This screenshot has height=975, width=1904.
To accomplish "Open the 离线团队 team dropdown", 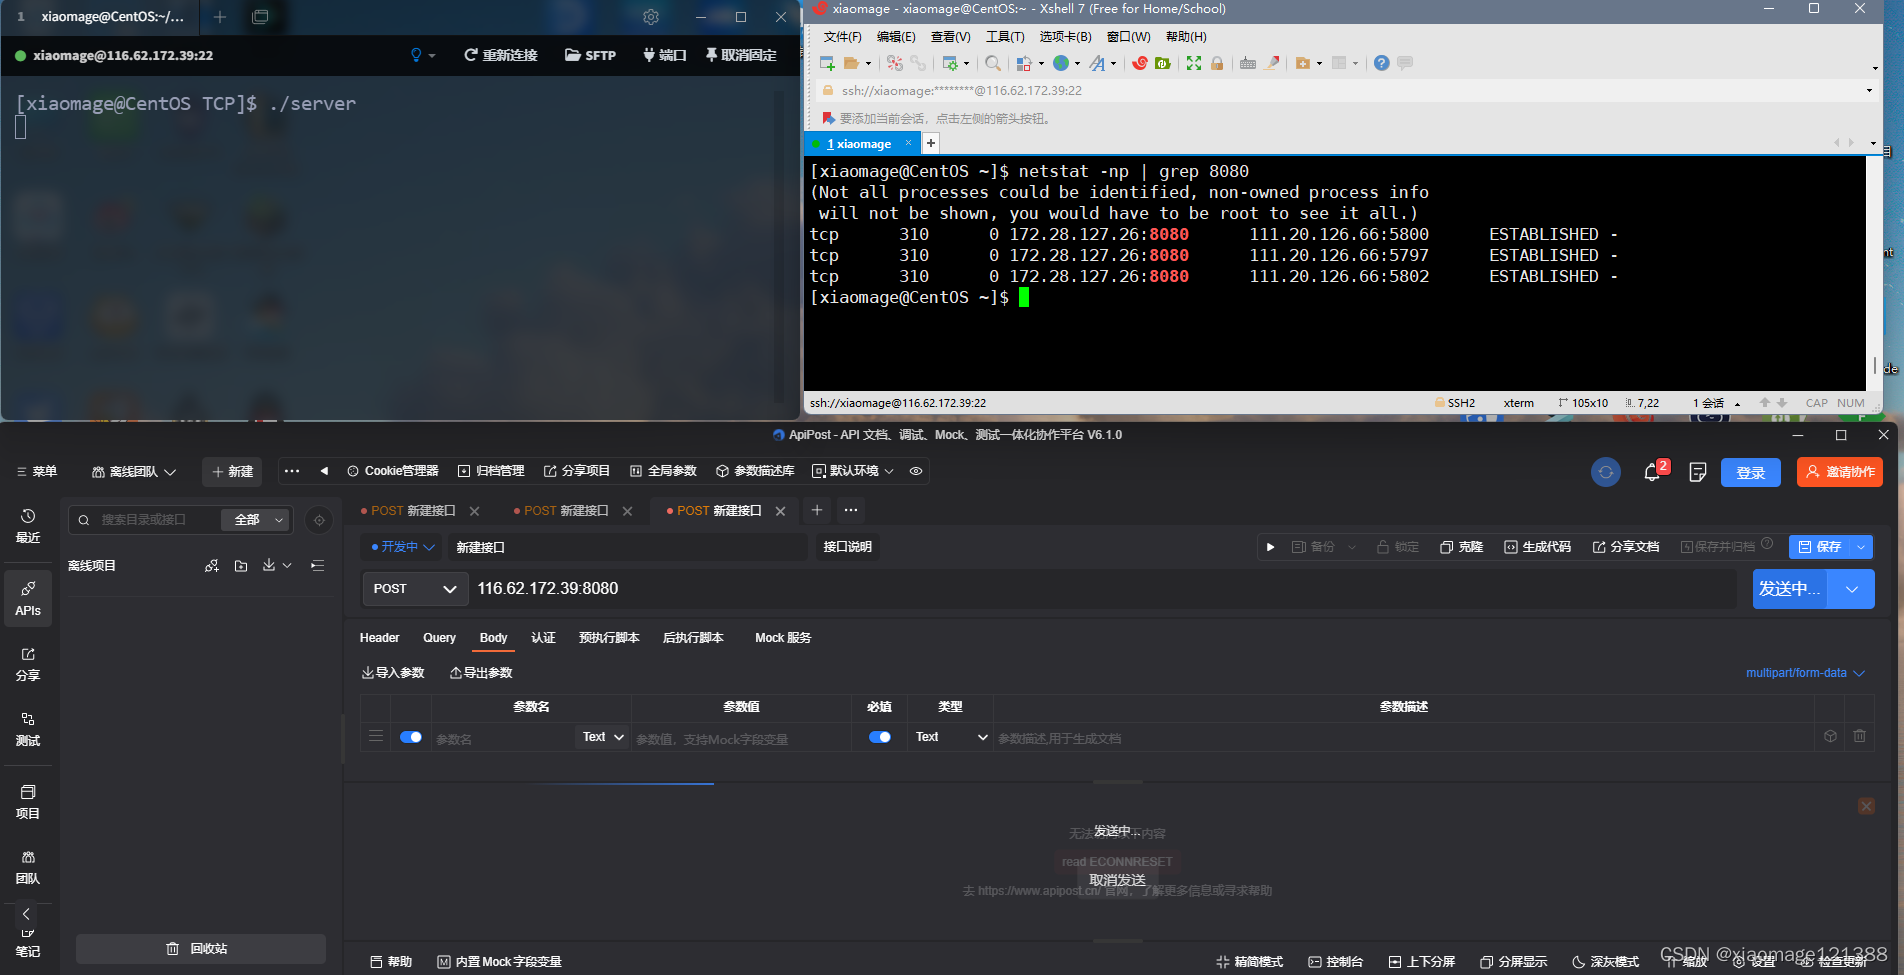I will click(134, 472).
